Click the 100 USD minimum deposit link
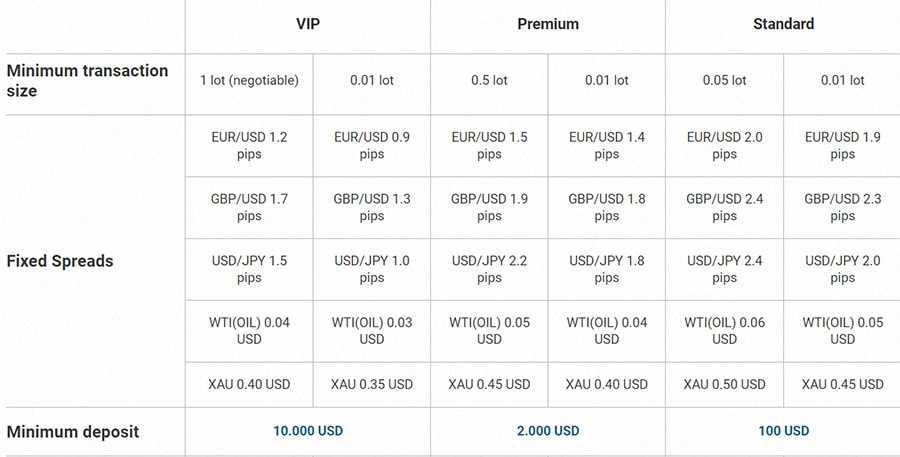 tap(783, 431)
